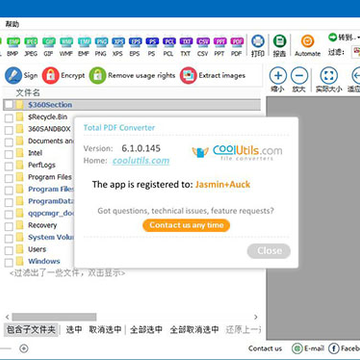Click 取消选中 to uncheck item

[105, 330]
